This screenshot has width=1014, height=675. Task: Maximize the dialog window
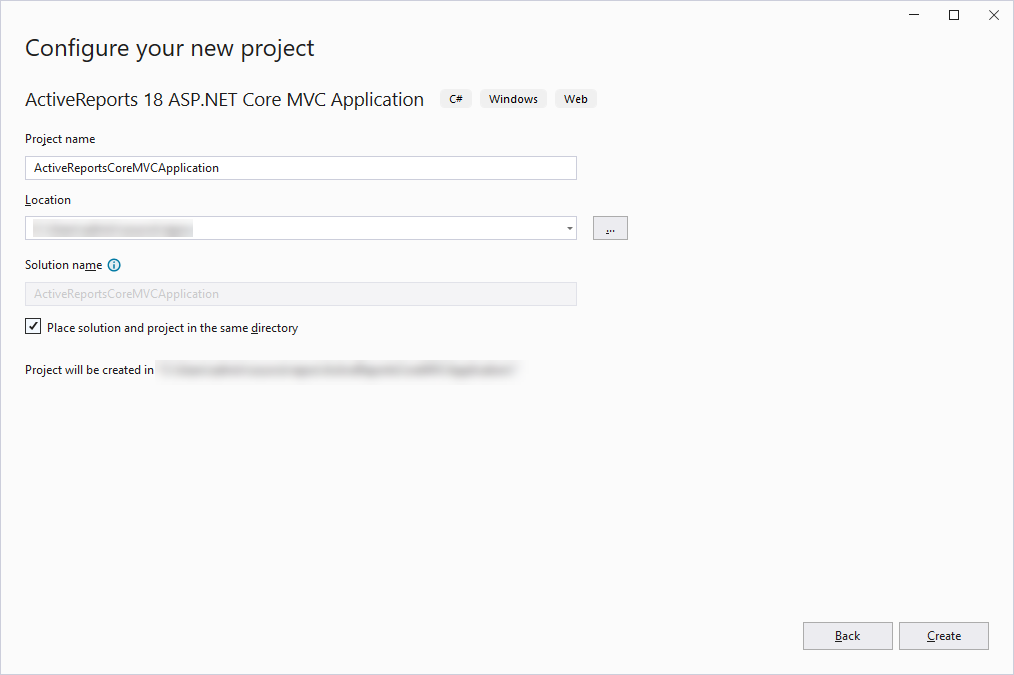coord(954,15)
